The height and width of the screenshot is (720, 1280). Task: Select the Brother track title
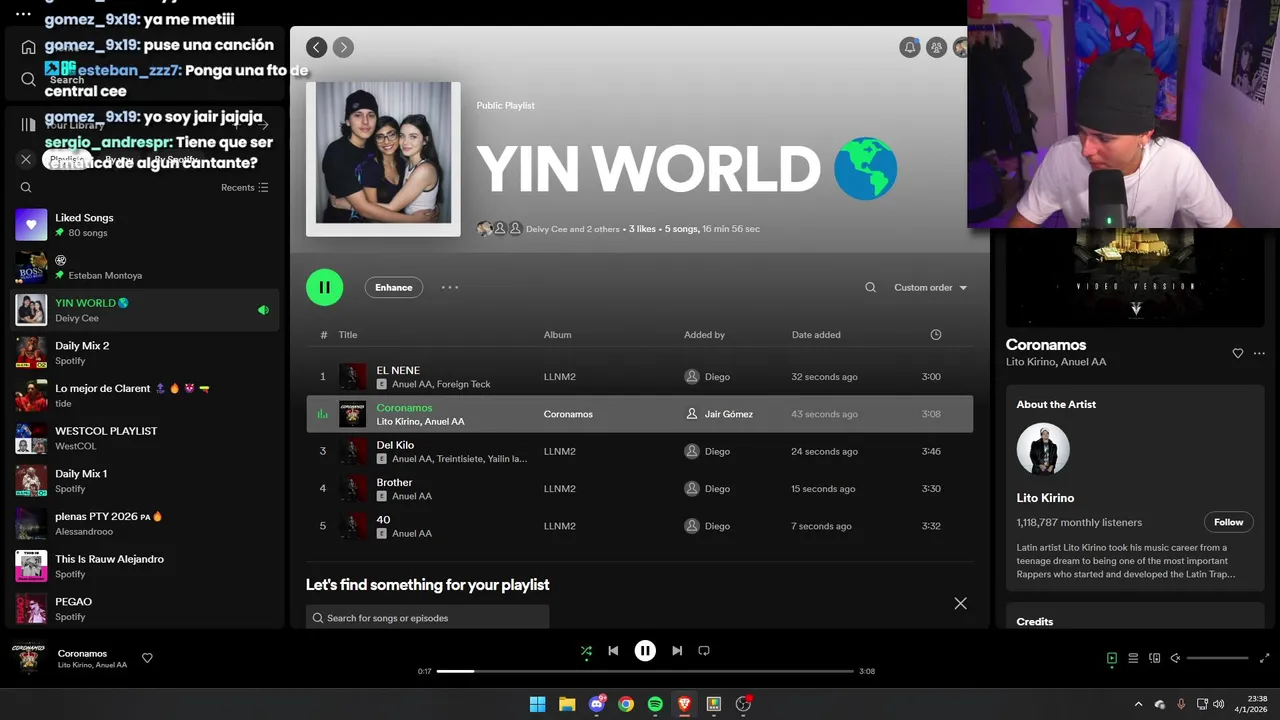[x=395, y=482]
